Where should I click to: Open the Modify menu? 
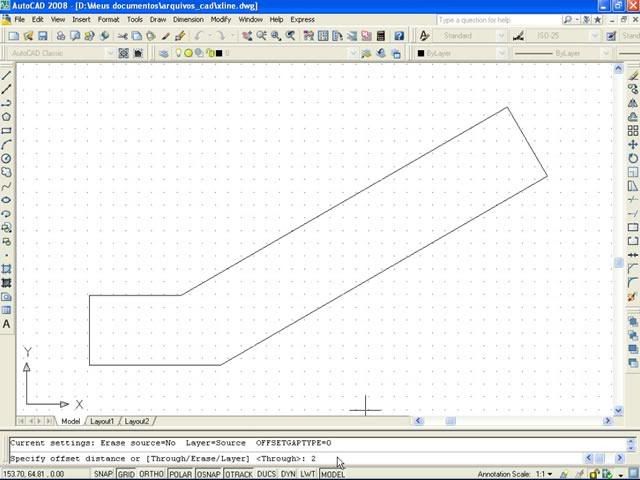221,20
